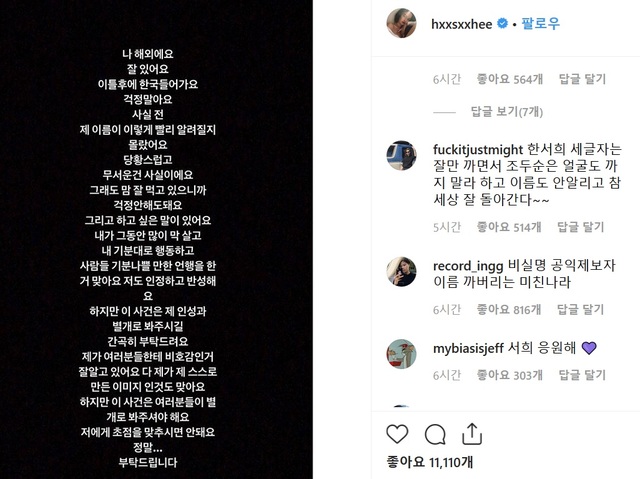Open the hxxsxxhee profile picture
The width and height of the screenshot is (640, 479).
tap(402, 23)
